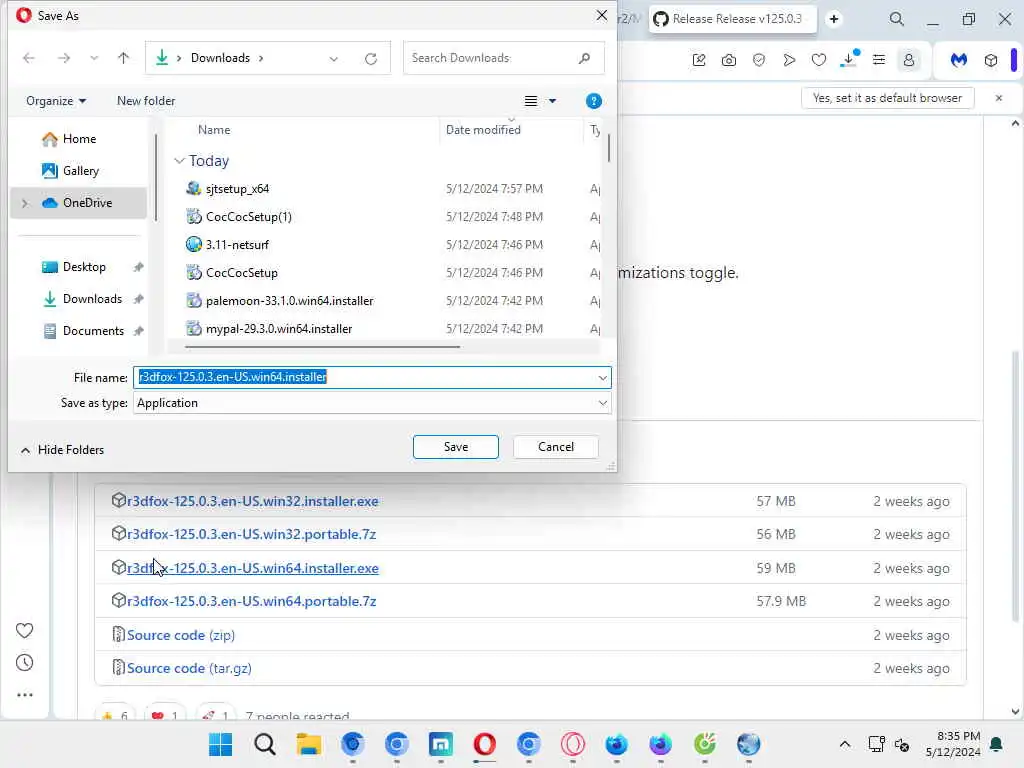Open Windows taskbar Search
The width and height of the screenshot is (1024, 768).
tap(264, 744)
